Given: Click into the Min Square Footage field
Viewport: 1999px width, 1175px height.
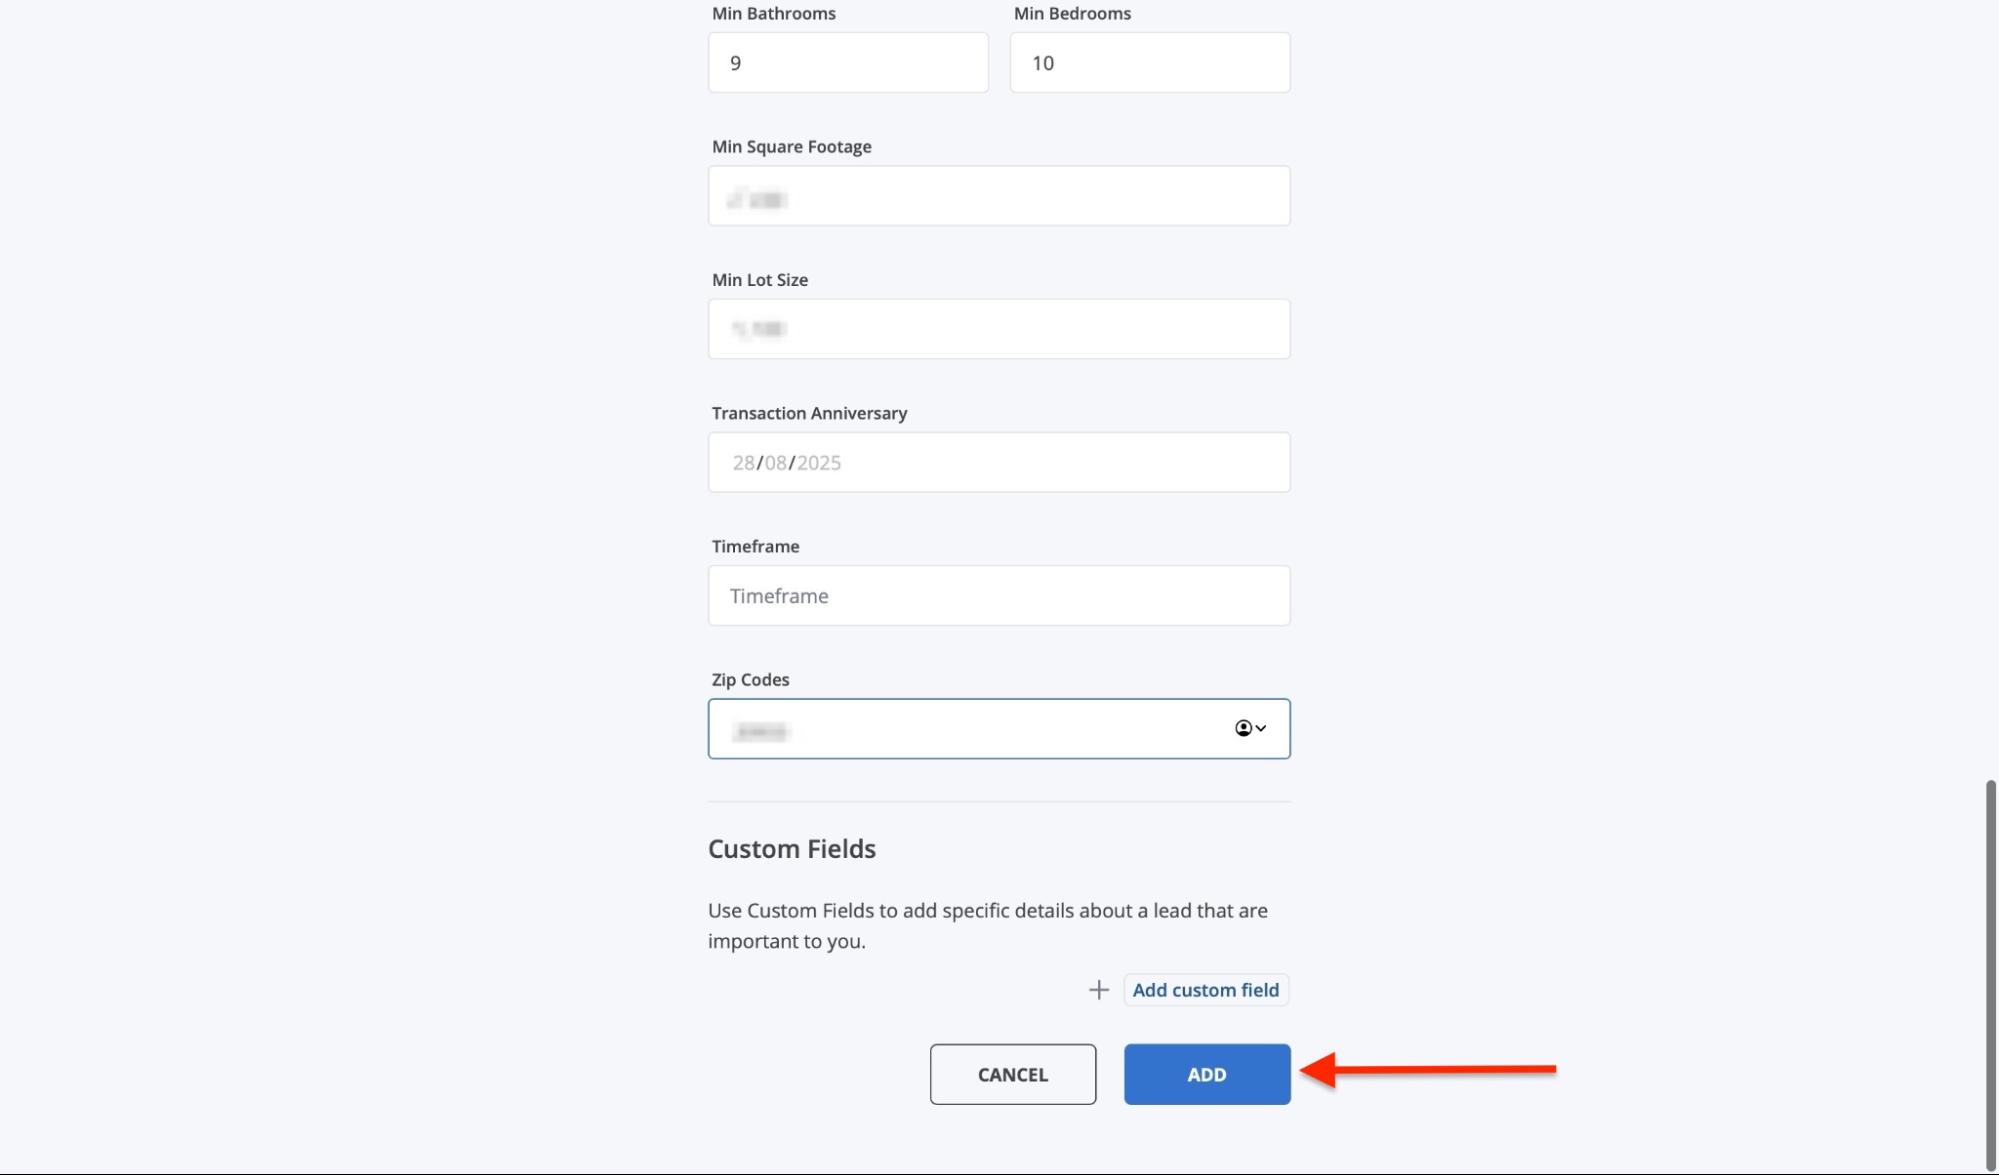Looking at the screenshot, I should tap(998, 196).
